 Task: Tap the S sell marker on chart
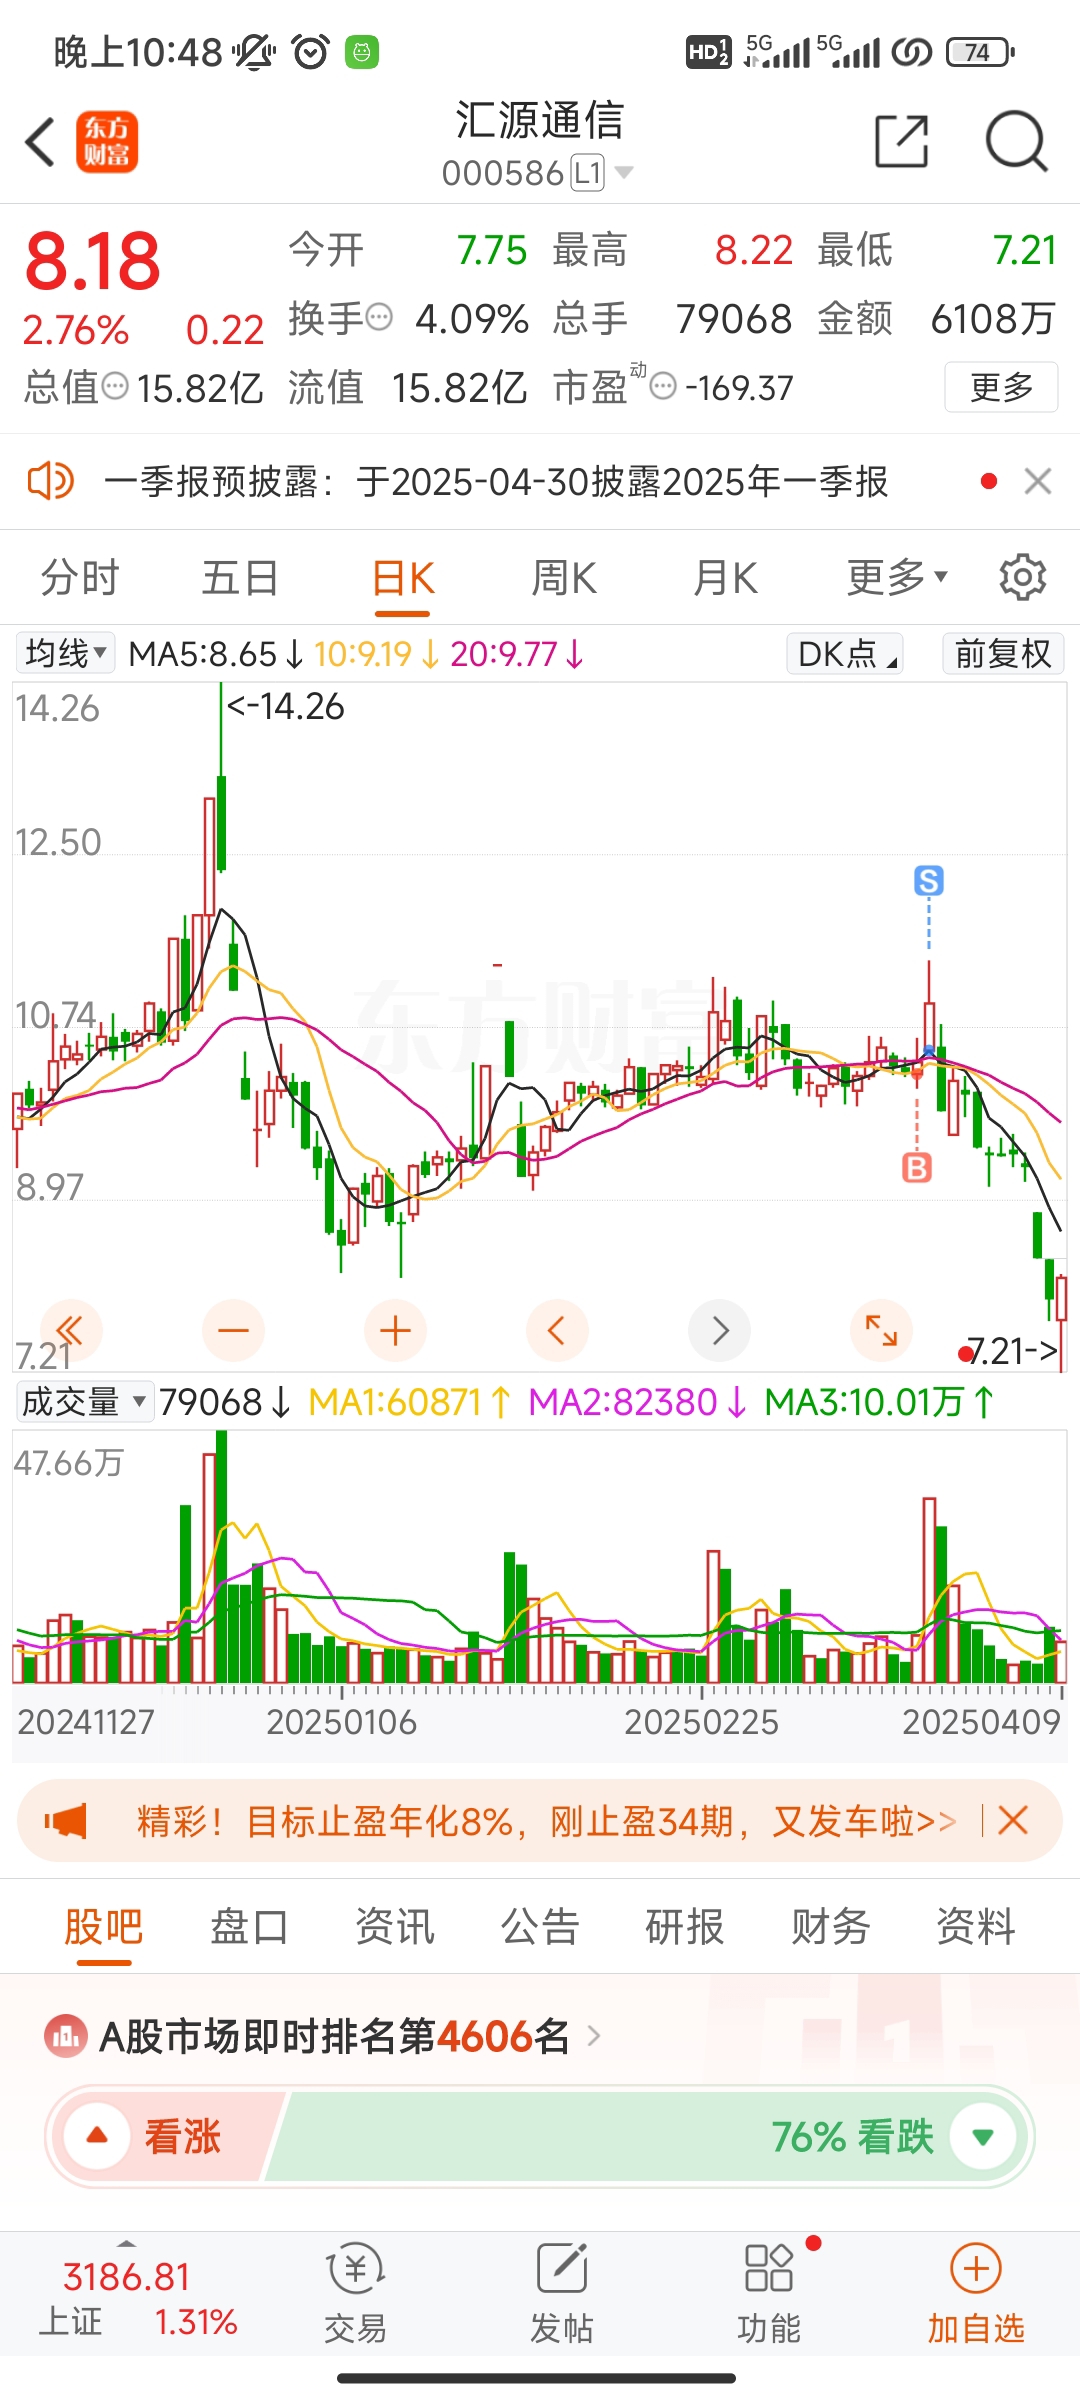[929, 881]
